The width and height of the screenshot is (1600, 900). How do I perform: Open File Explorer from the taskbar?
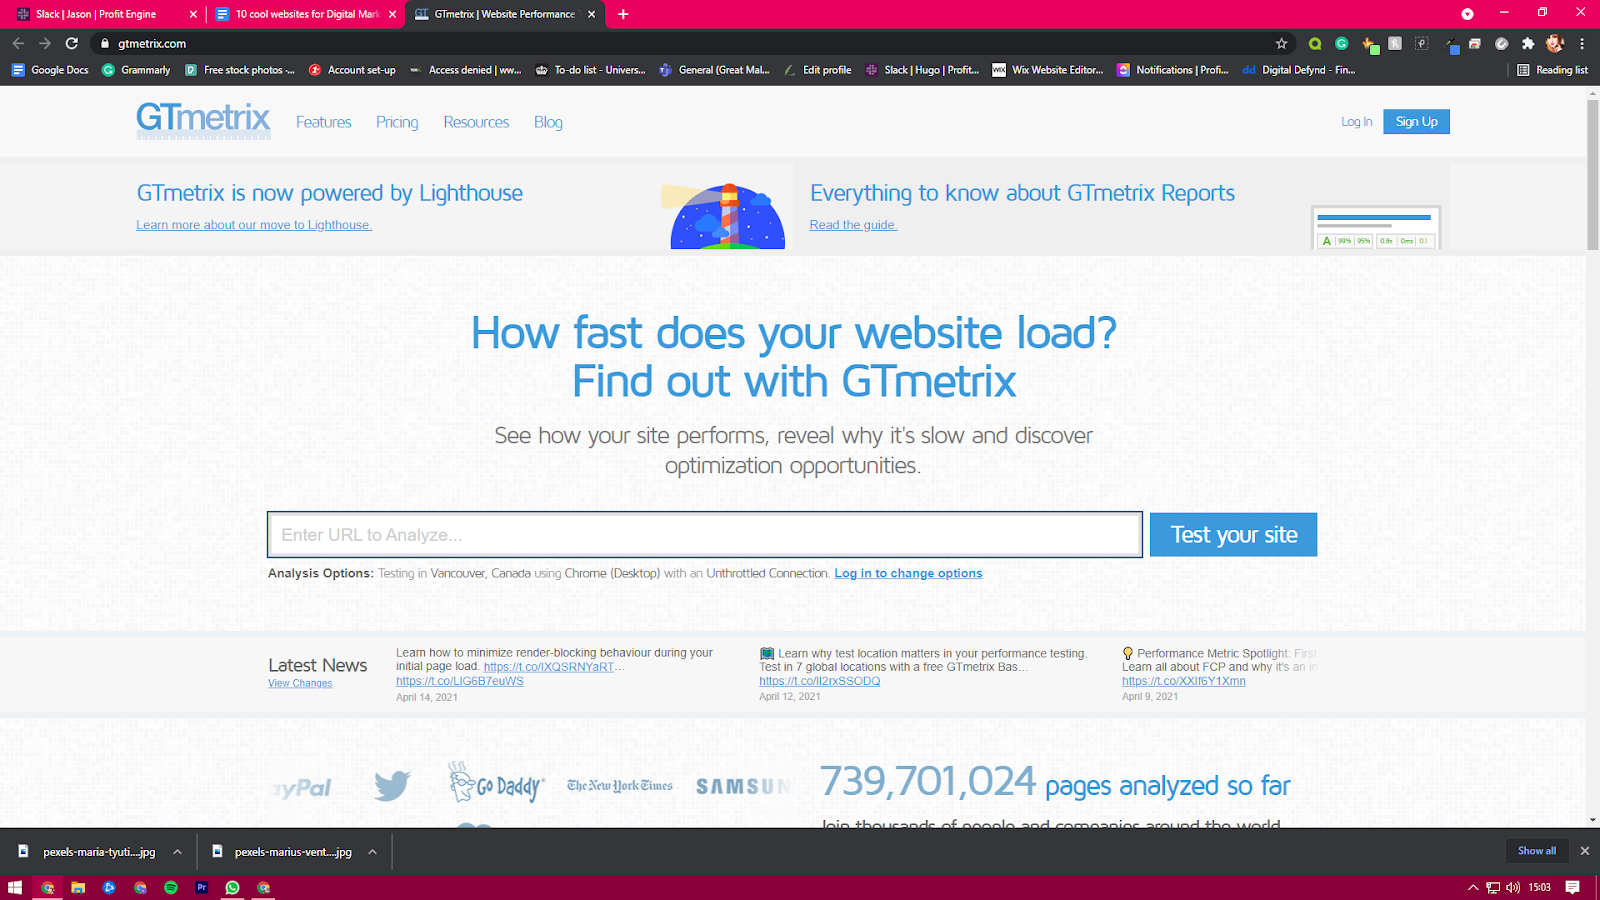click(78, 887)
